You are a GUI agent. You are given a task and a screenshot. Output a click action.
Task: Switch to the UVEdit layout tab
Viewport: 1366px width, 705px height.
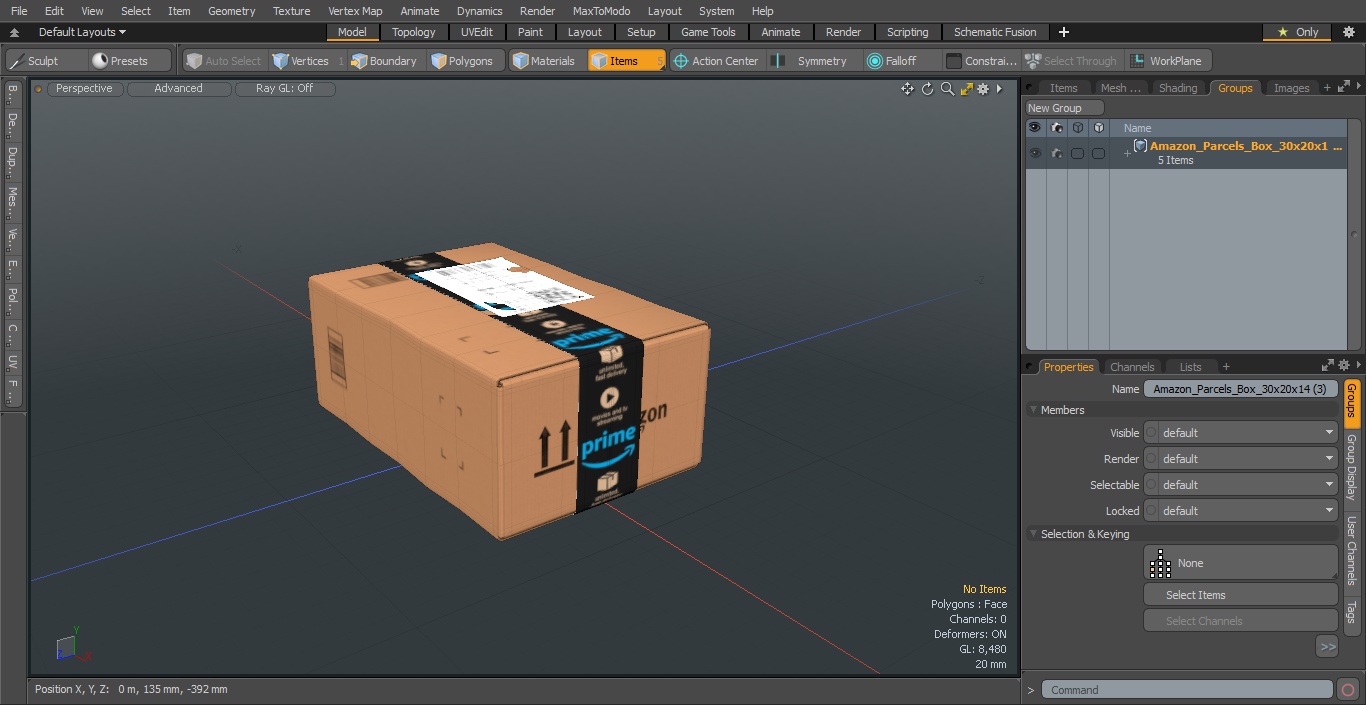tap(477, 32)
